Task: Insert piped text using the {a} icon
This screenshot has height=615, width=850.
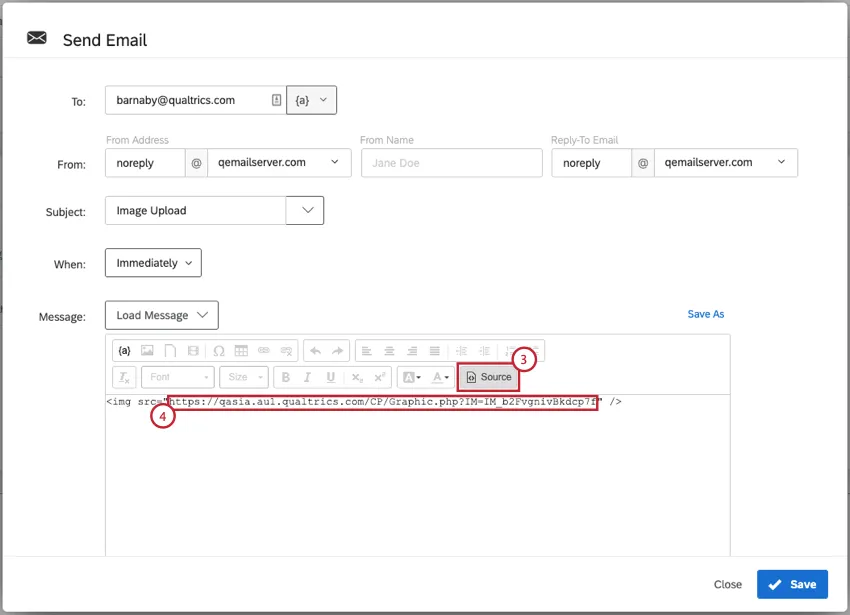Action: pyautogui.click(x=124, y=351)
